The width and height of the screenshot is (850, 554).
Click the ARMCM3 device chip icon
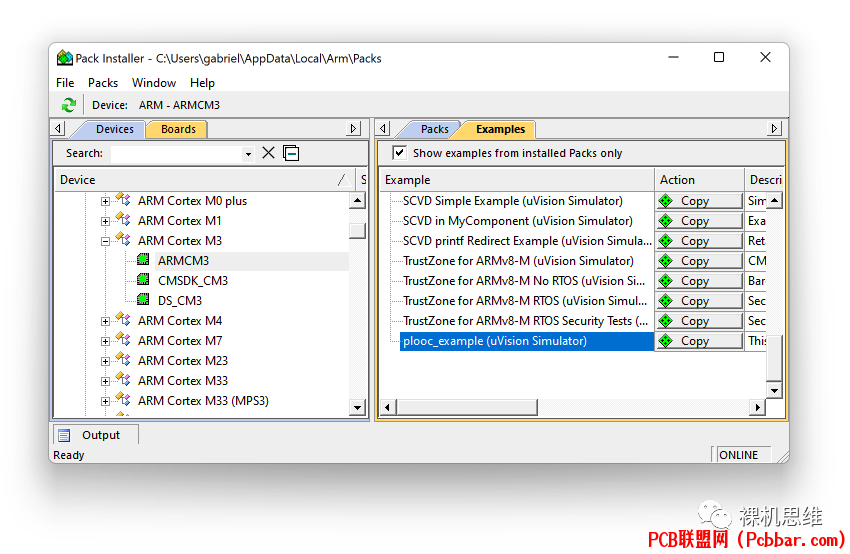143,260
